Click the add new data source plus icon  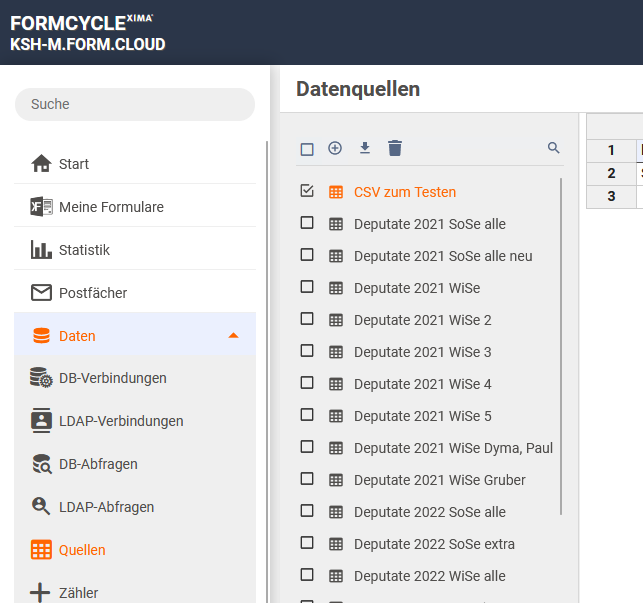(335, 148)
